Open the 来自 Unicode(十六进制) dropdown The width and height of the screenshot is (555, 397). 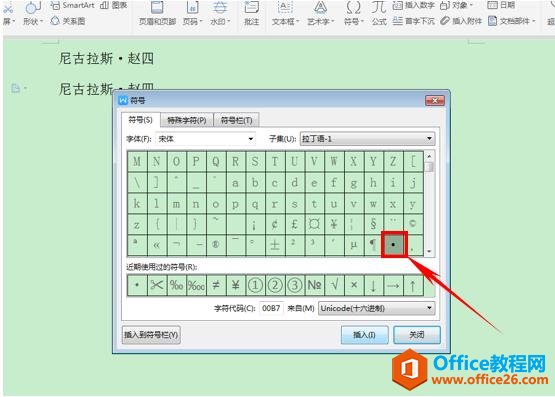(x=376, y=308)
